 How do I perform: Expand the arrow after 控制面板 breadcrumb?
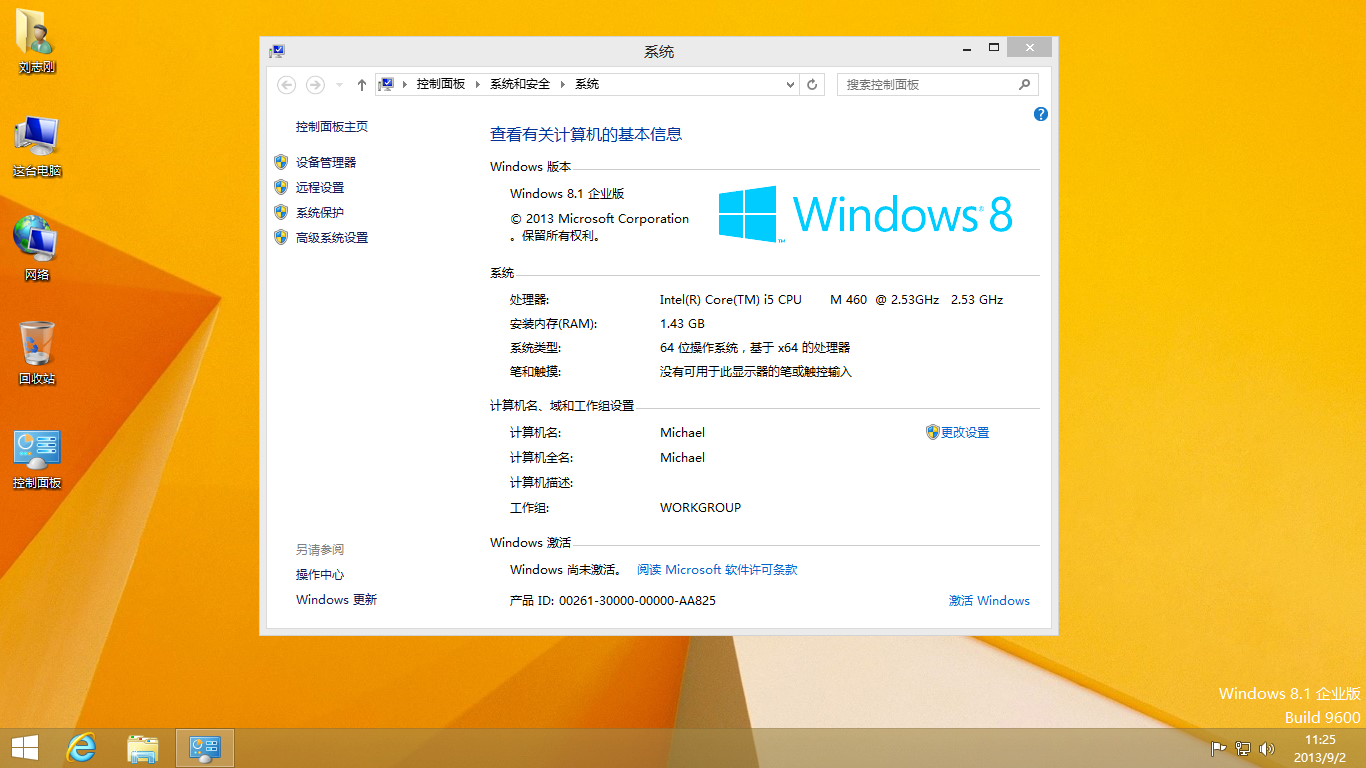(478, 85)
